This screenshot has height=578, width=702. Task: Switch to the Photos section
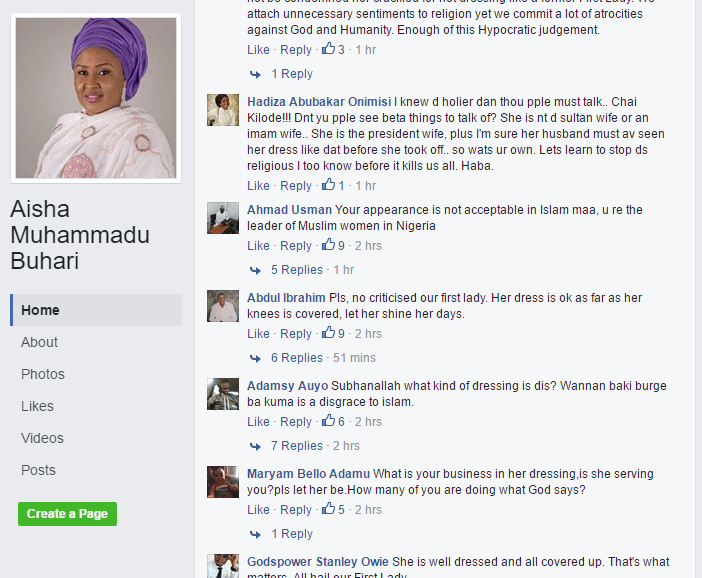(43, 374)
